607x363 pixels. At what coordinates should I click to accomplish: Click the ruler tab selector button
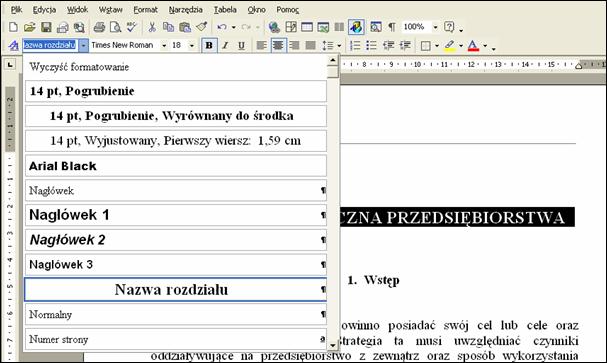(10, 64)
